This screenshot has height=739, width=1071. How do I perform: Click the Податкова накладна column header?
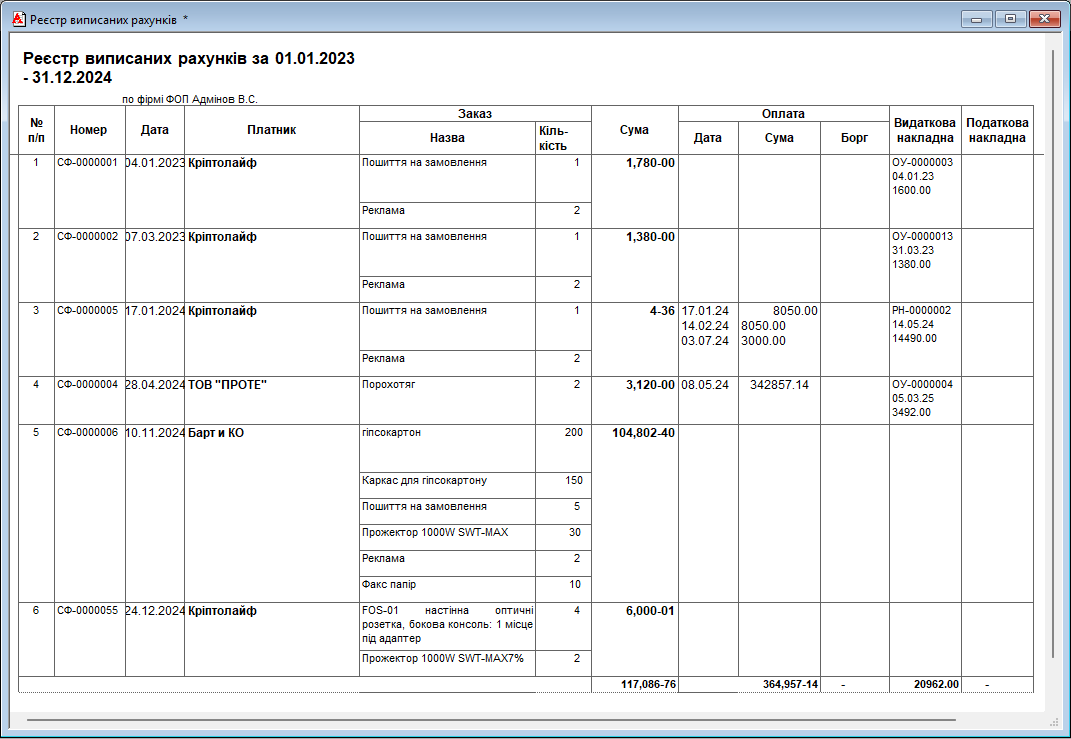(x=997, y=130)
